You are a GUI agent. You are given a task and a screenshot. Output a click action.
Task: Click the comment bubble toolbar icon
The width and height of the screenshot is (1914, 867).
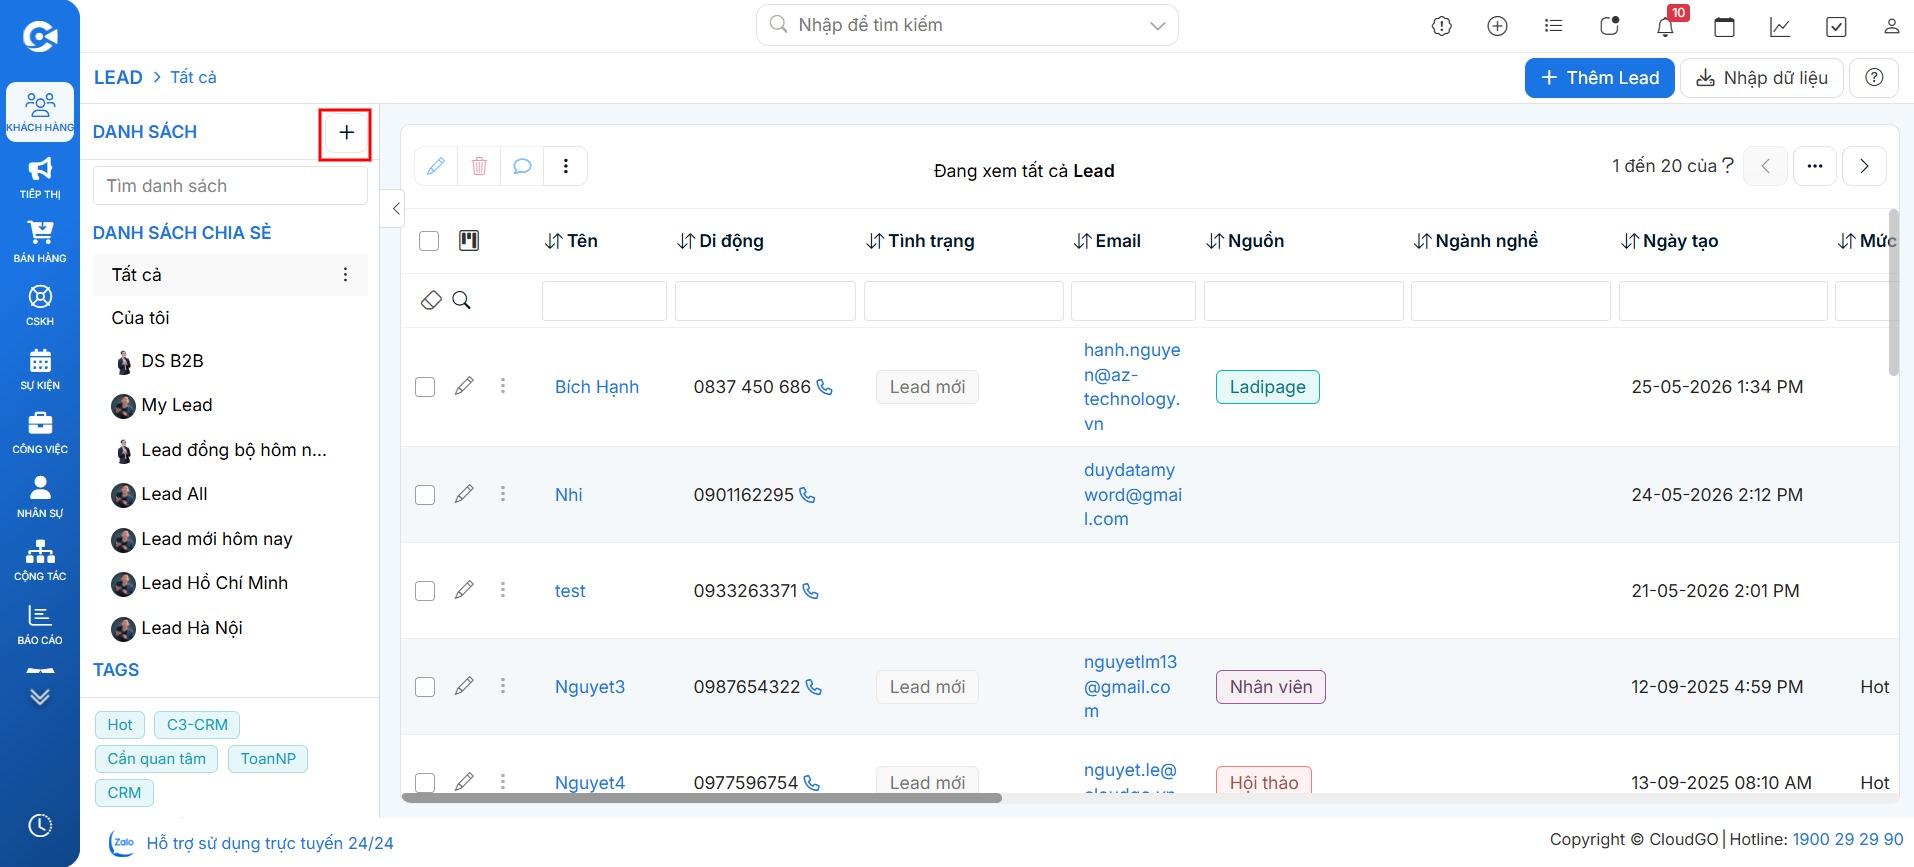click(x=522, y=166)
